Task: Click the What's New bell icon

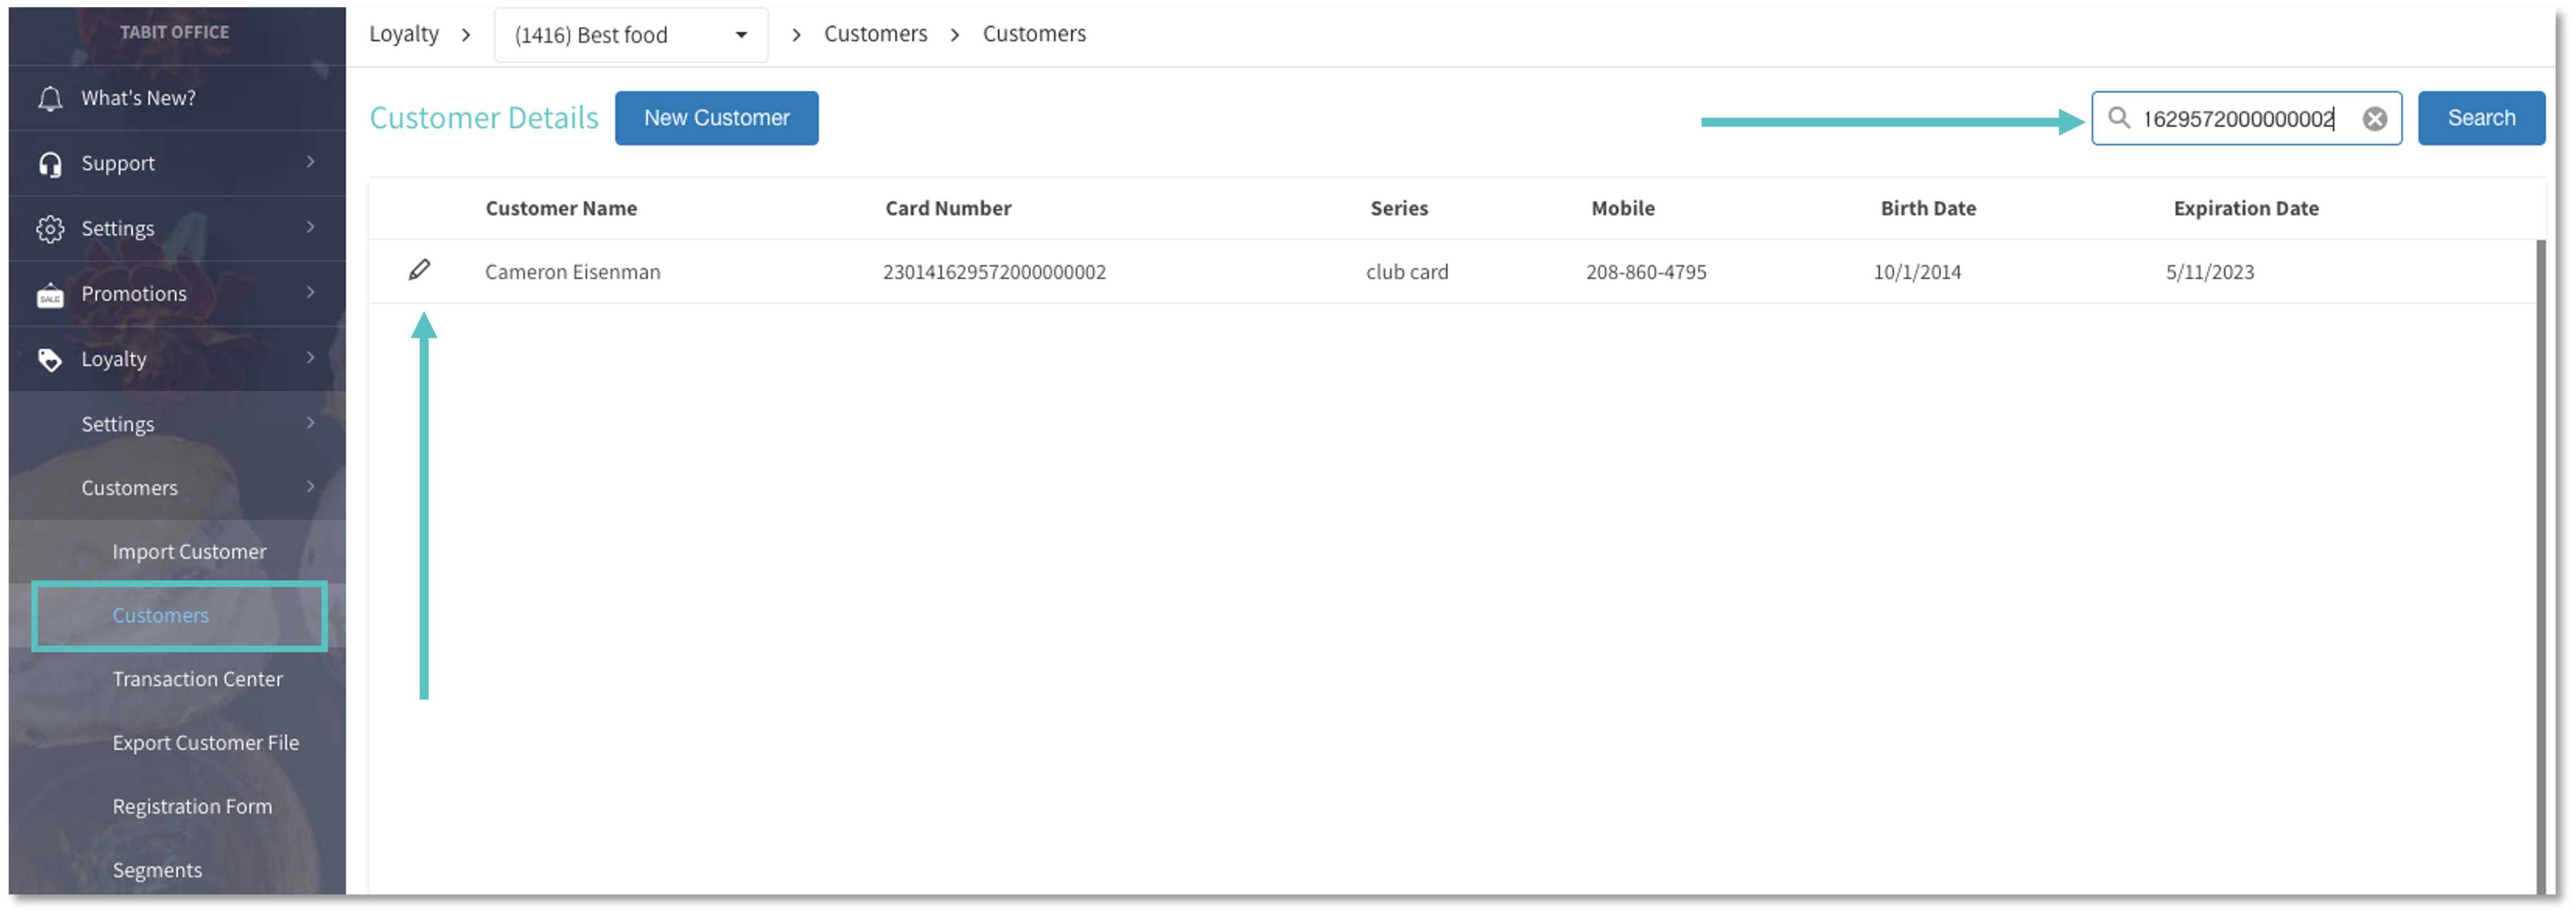Action: point(50,98)
